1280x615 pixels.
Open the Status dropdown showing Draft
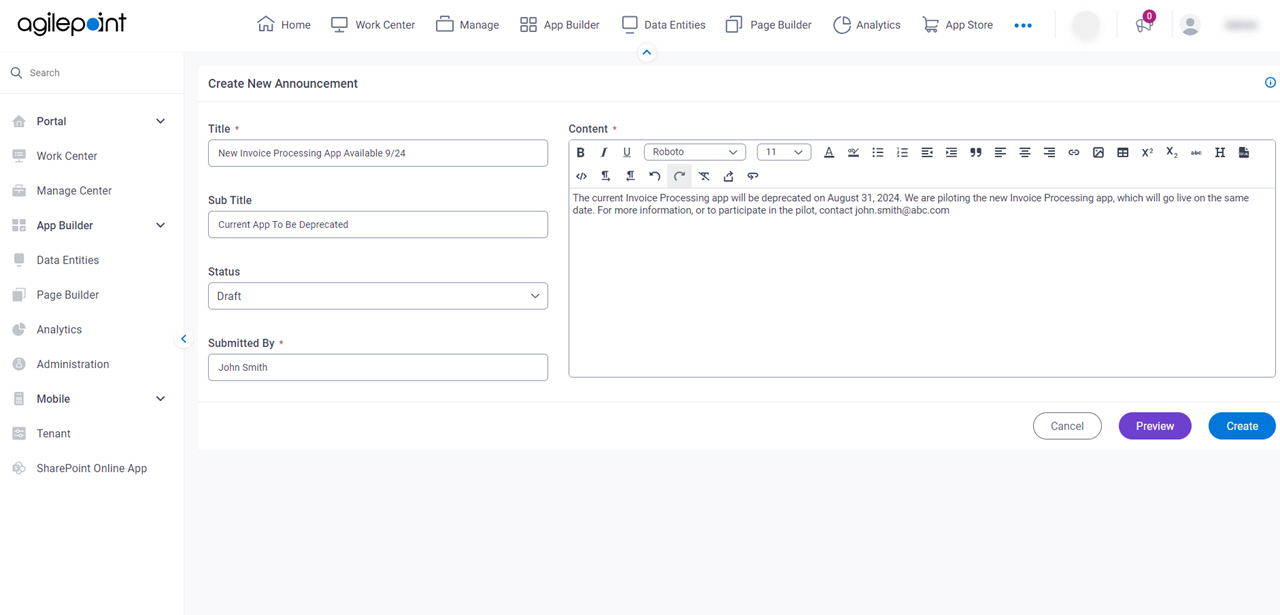pyautogui.click(x=378, y=296)
